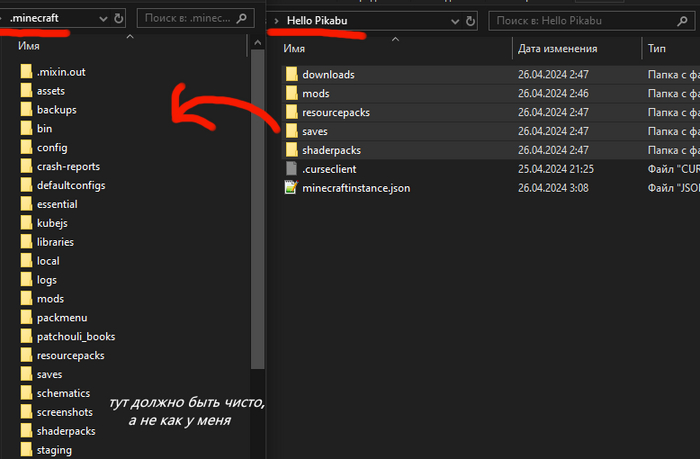Click the bin folder icon
Image resolution: width=700 pixels, height=459 pixels.
point(26,128)
